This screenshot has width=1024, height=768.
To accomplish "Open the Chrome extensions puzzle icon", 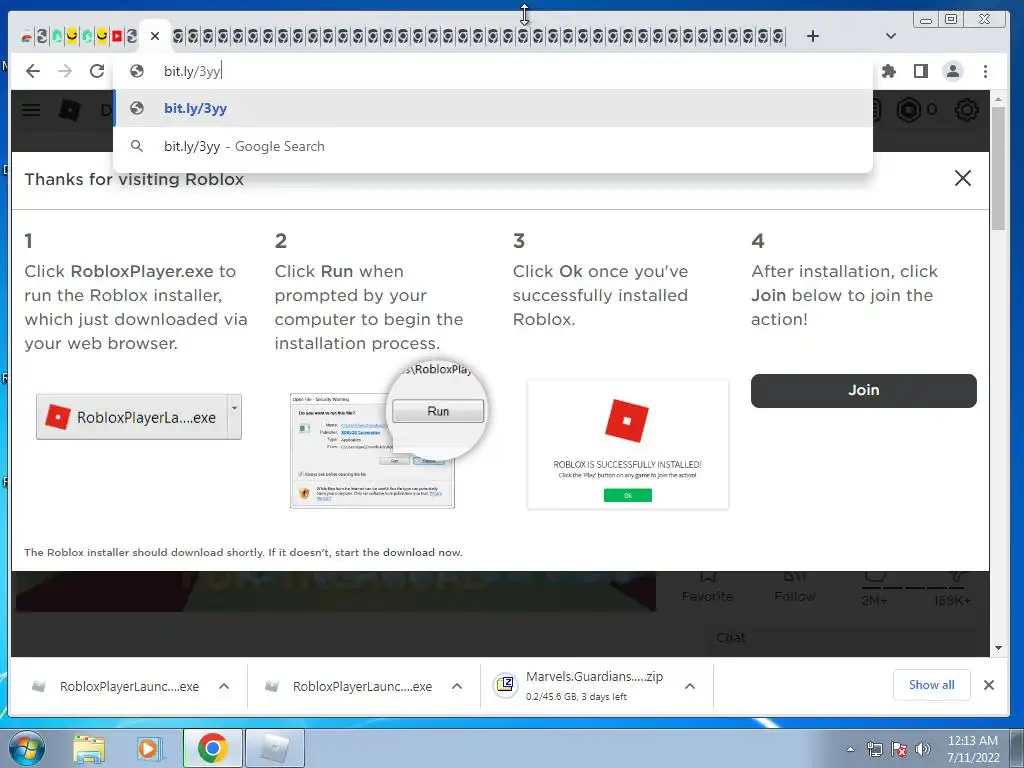I will point(888,71).
